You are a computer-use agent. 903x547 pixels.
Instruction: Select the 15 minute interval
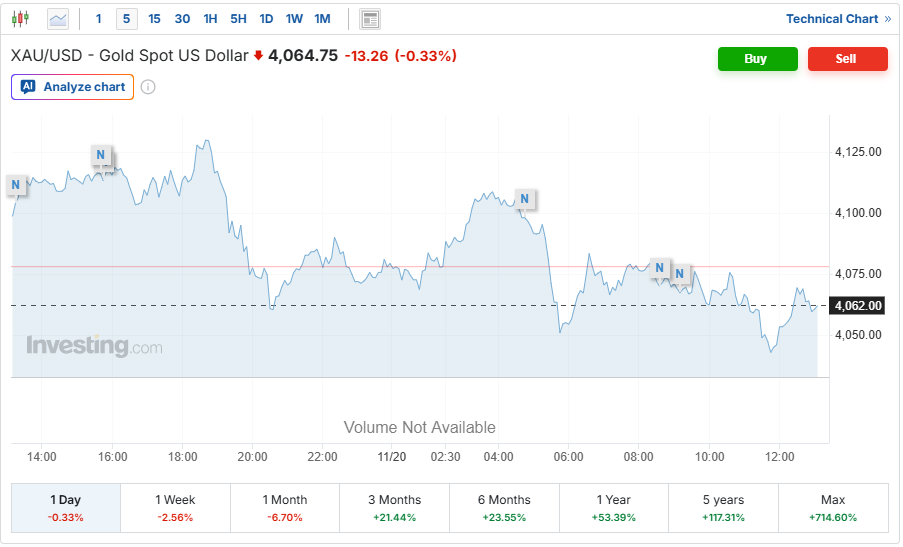[154, 19]
